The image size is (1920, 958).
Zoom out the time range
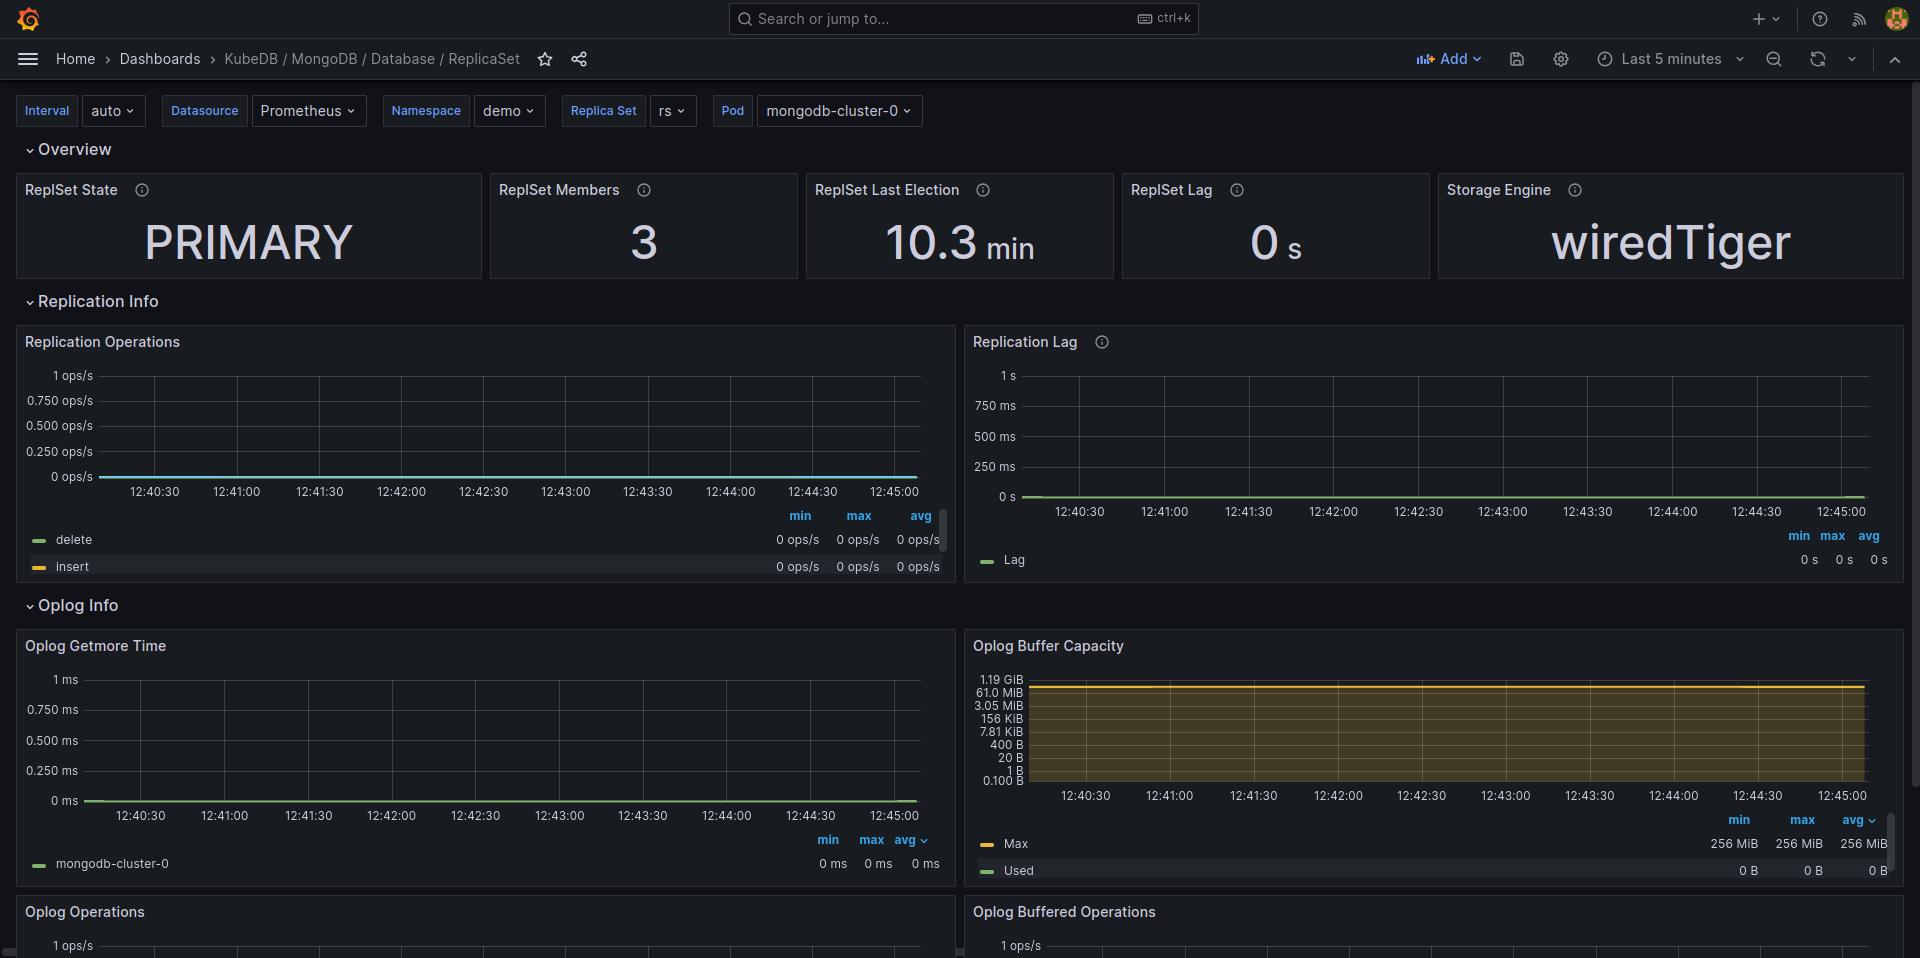pos(1774,59)
